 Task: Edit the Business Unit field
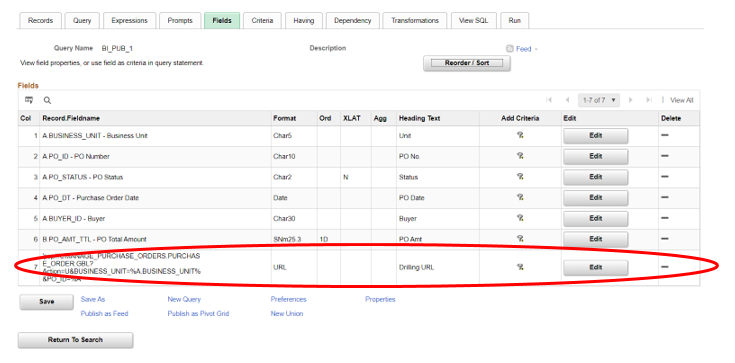click(x=595, y=136)
